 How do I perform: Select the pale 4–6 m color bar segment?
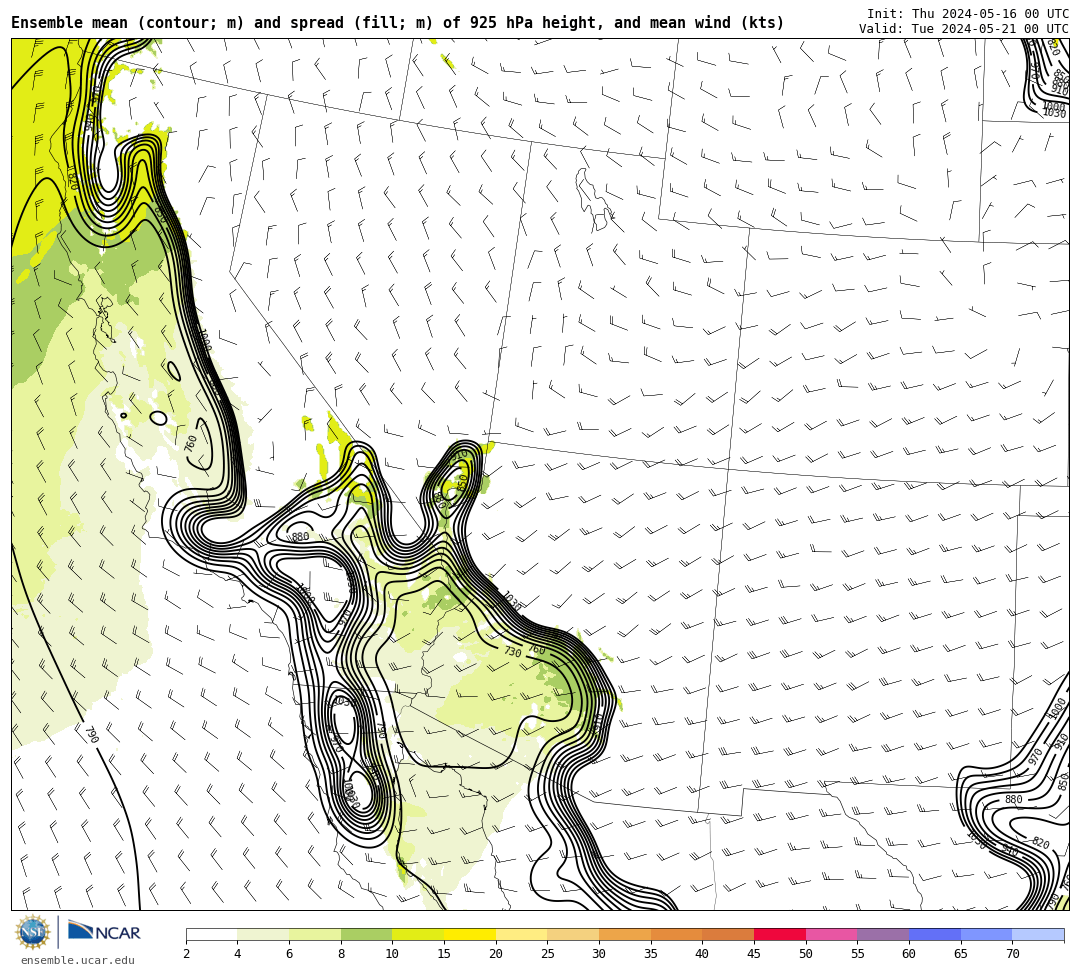[x=263, y=934]
